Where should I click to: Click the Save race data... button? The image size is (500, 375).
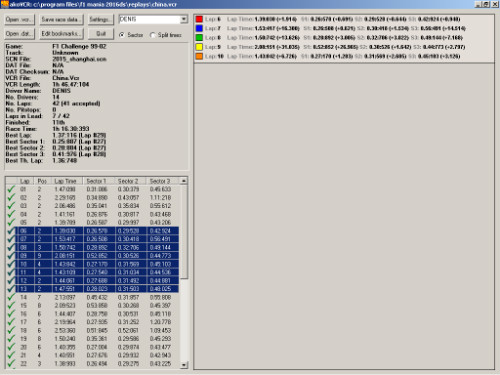[x=61, y=20]
